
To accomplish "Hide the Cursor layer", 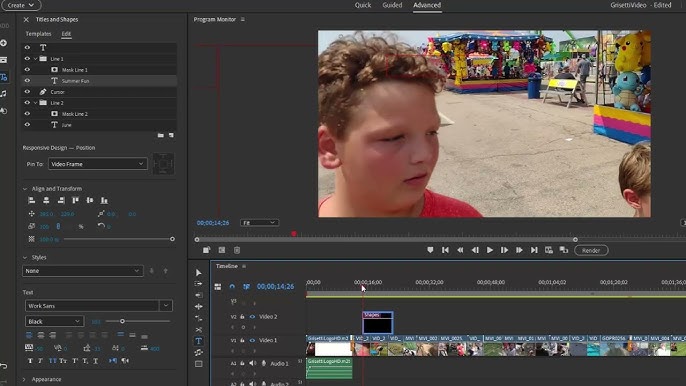I will (27, 92).
